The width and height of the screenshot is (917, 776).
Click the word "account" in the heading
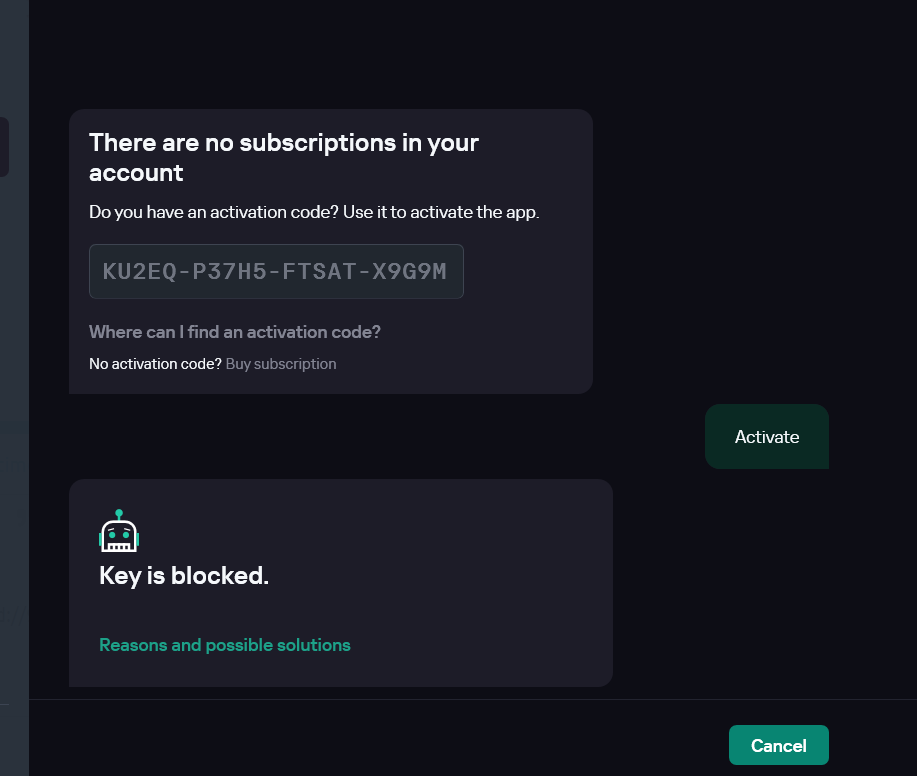click(136, 173)
